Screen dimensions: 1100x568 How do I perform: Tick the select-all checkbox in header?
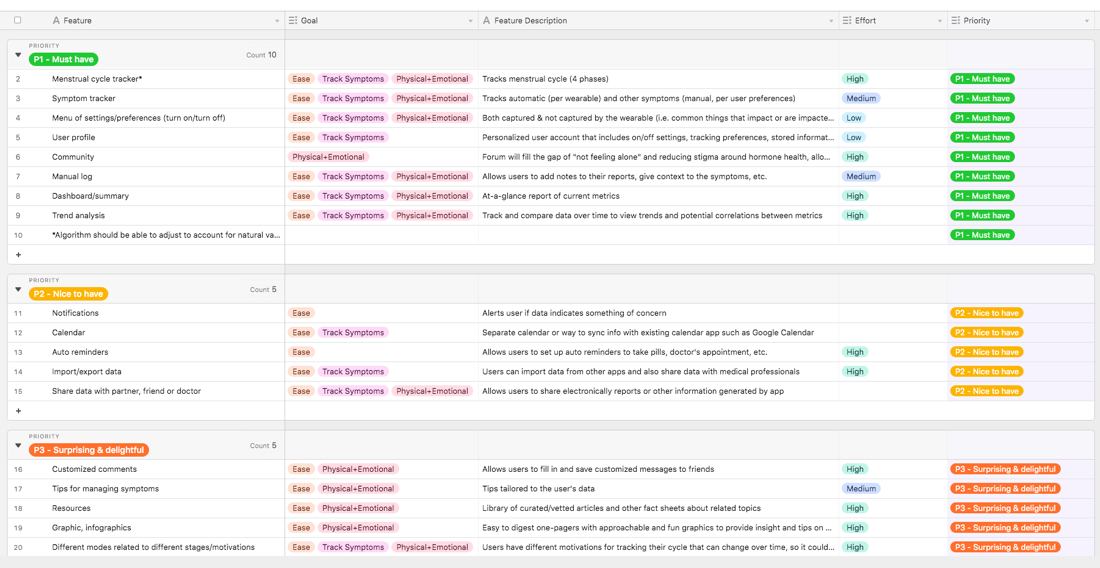18,20
